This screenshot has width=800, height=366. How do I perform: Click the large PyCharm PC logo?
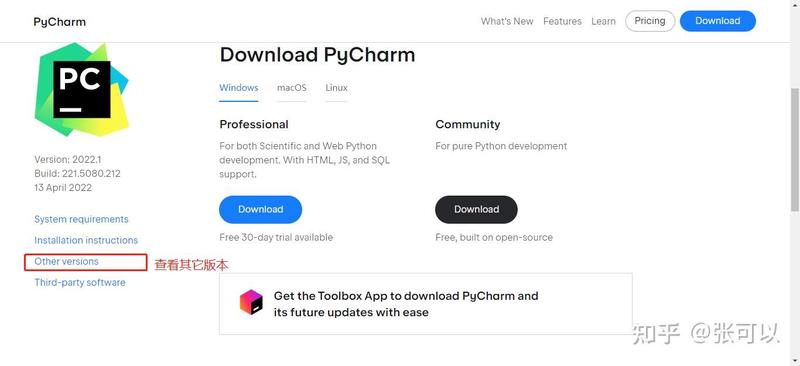coord(82,89)
